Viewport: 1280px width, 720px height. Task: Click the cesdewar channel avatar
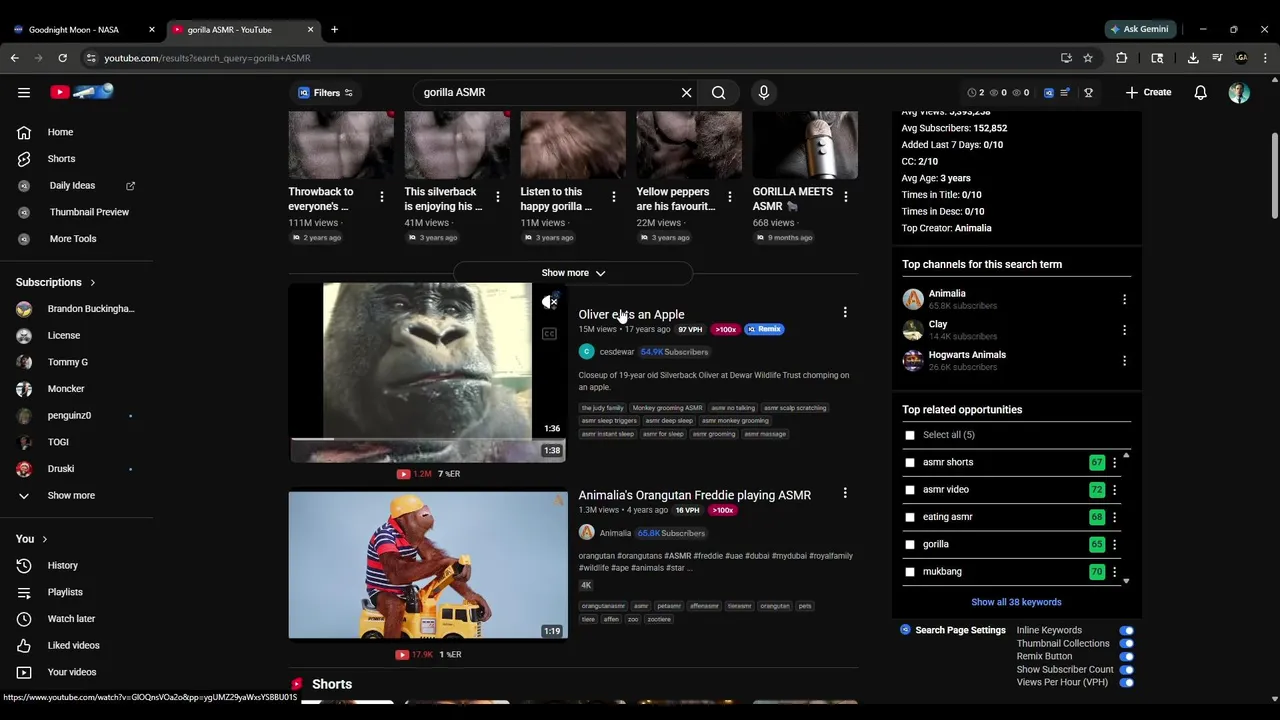(x=586, y=351)
